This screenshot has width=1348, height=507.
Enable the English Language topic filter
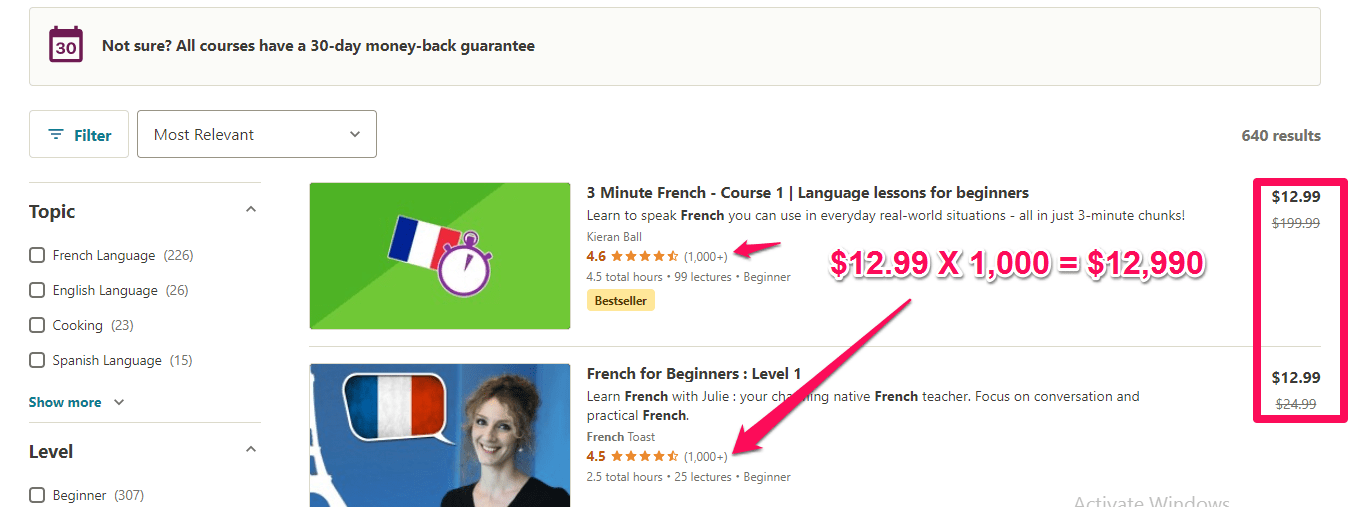(37, 291)
